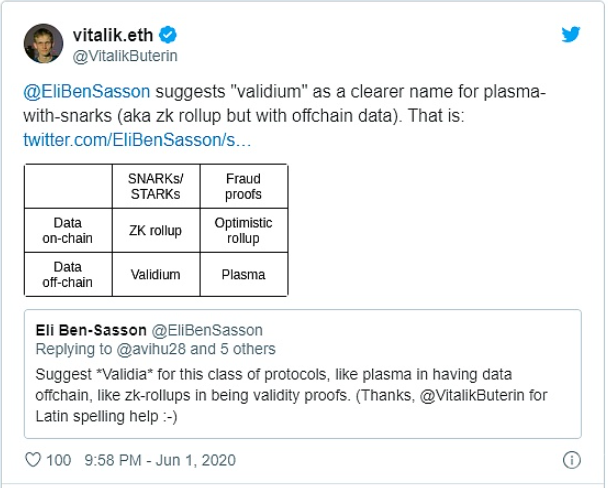Image resolution: width=608 pixels, height=488 pixels.
Task: Open the 9:58 PM - Jun 1, 2020 timestamp
Action: pyautogui.click(x=160, y=460)
